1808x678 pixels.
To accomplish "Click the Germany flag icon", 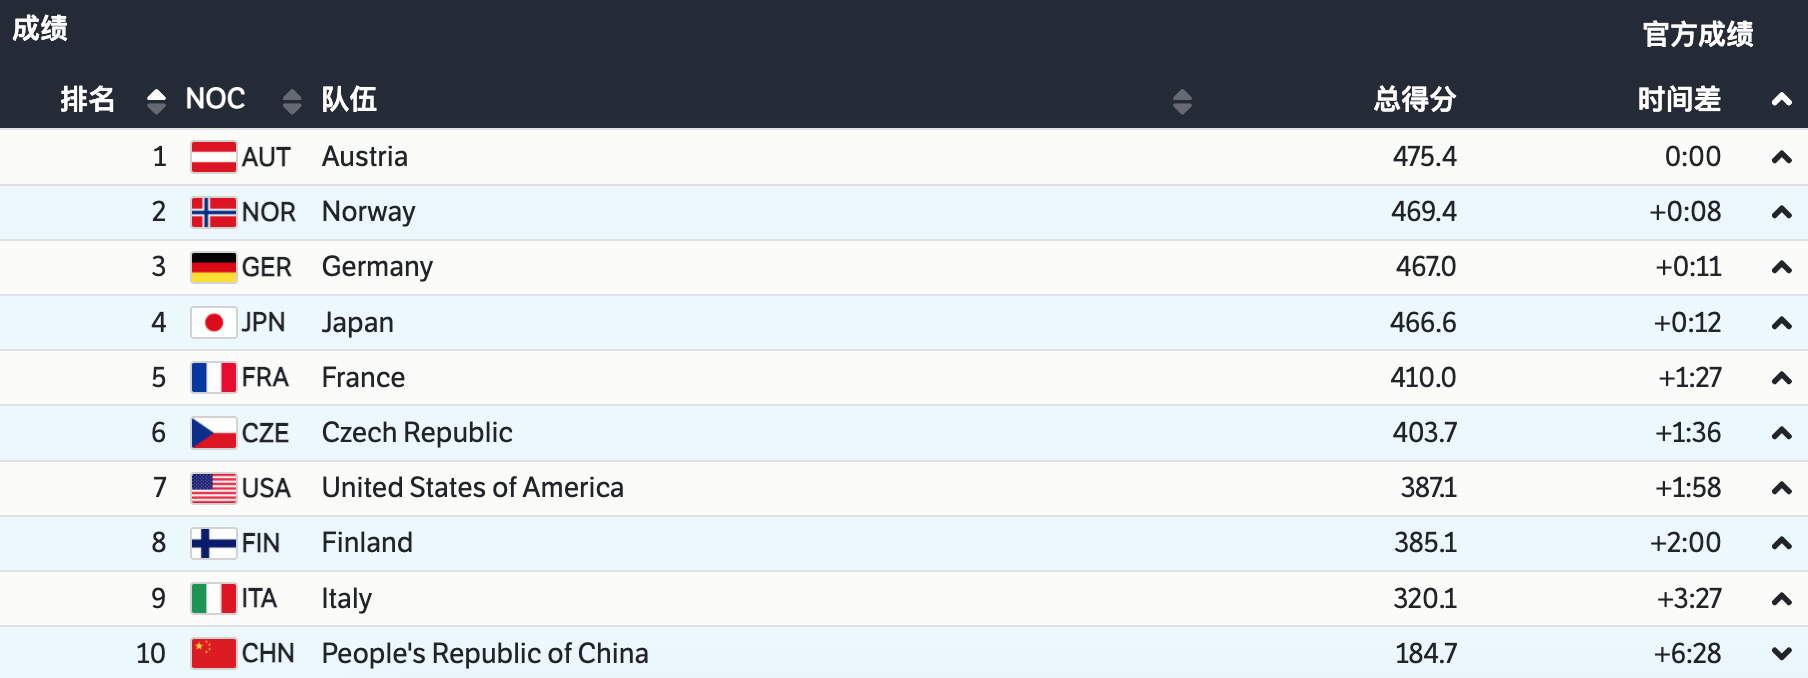I will pos(213,267).
